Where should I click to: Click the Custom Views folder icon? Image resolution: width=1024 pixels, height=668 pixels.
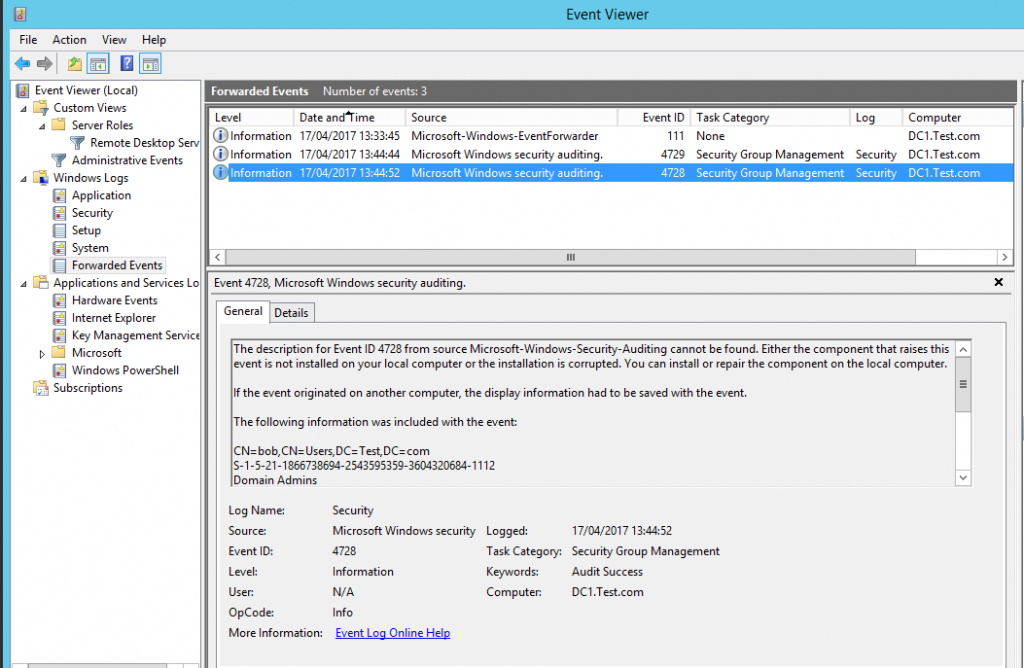tap(41, 108)
